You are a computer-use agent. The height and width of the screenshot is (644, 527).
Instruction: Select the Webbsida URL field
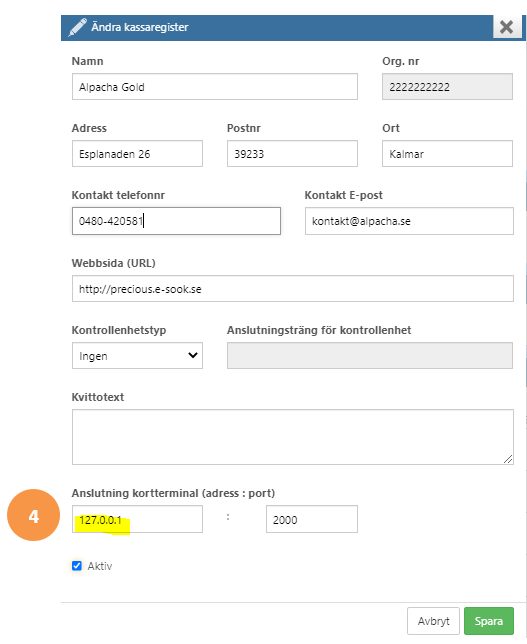click(293, 289)
